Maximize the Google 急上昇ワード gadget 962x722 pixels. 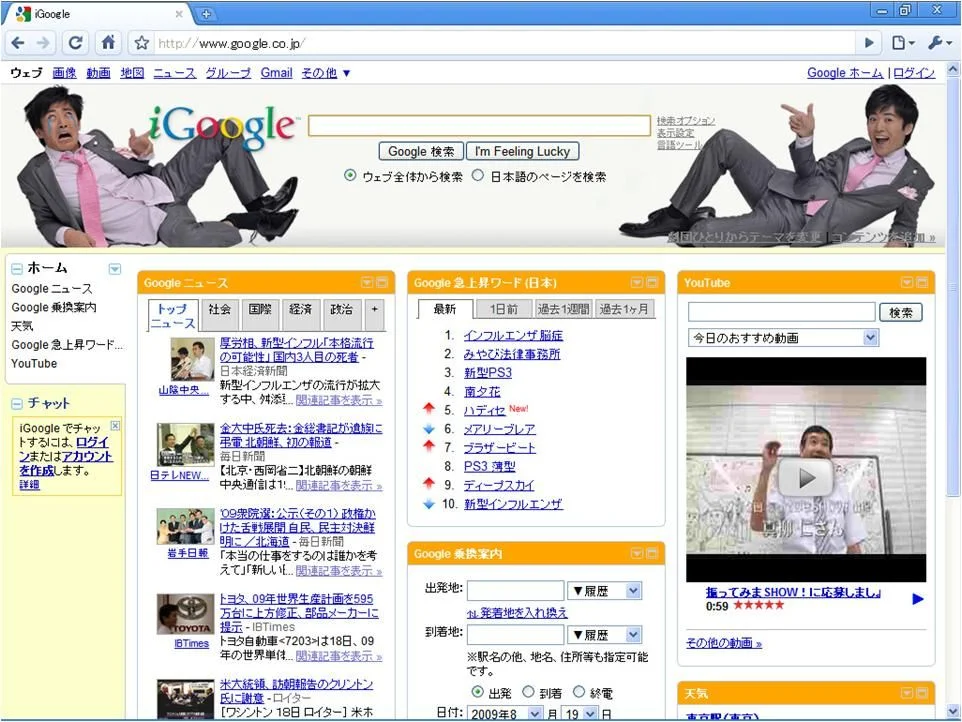[652, 282]
